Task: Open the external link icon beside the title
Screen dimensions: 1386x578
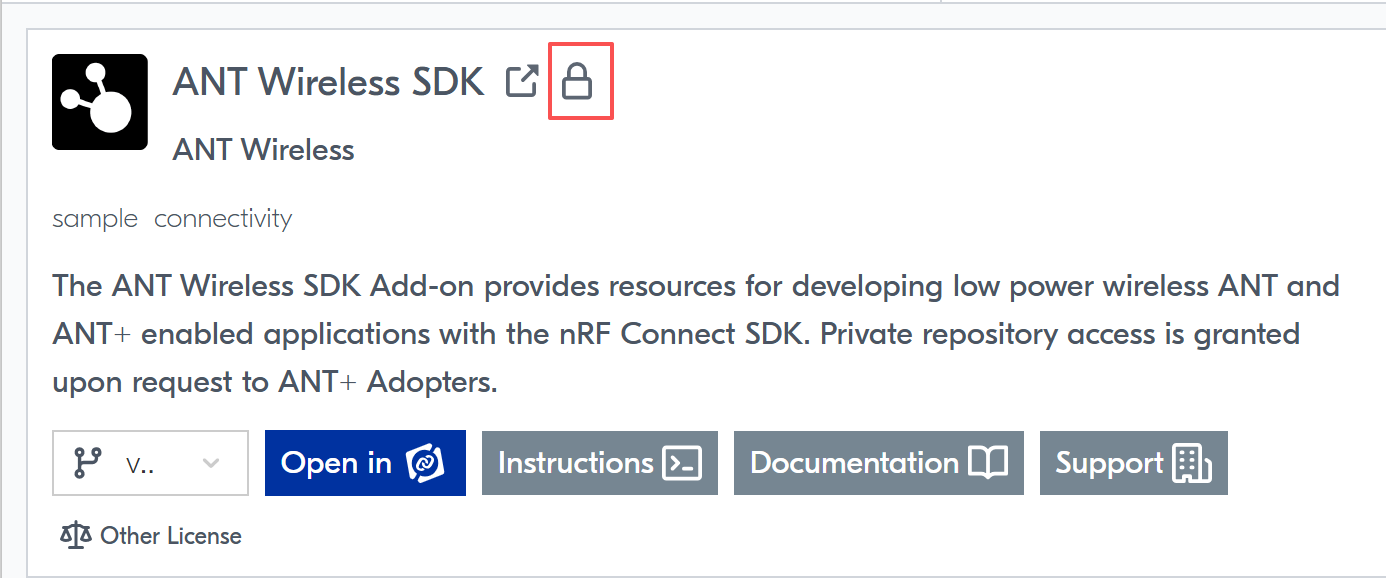Action: pos(522,81)
